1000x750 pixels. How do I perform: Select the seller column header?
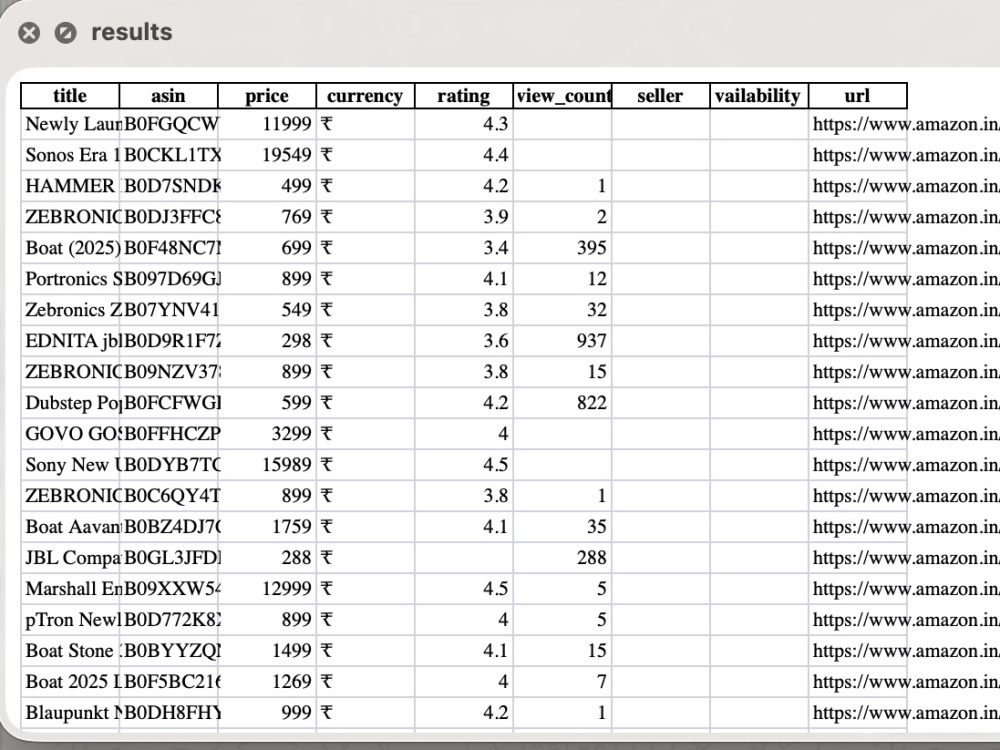click(x=660, y=96)
